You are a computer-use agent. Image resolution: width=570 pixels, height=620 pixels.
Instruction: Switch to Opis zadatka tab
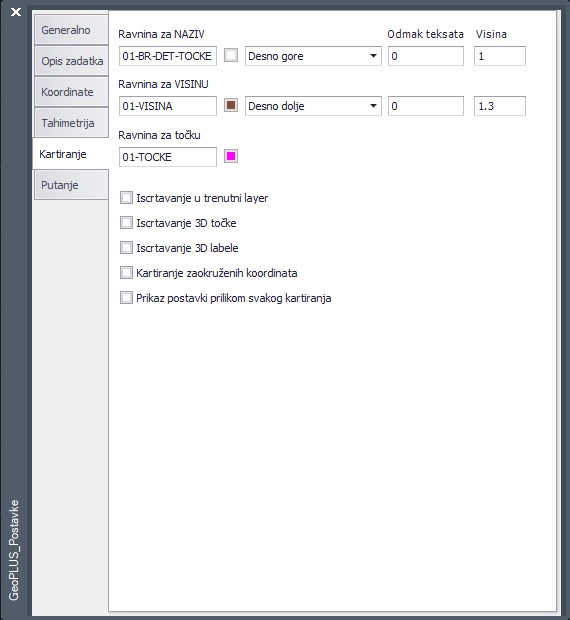[71, 61]
